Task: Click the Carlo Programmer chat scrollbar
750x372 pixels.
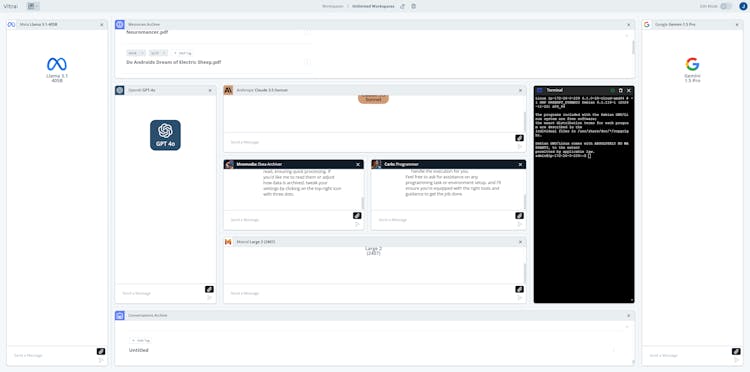Action: [x=525, y=202]
